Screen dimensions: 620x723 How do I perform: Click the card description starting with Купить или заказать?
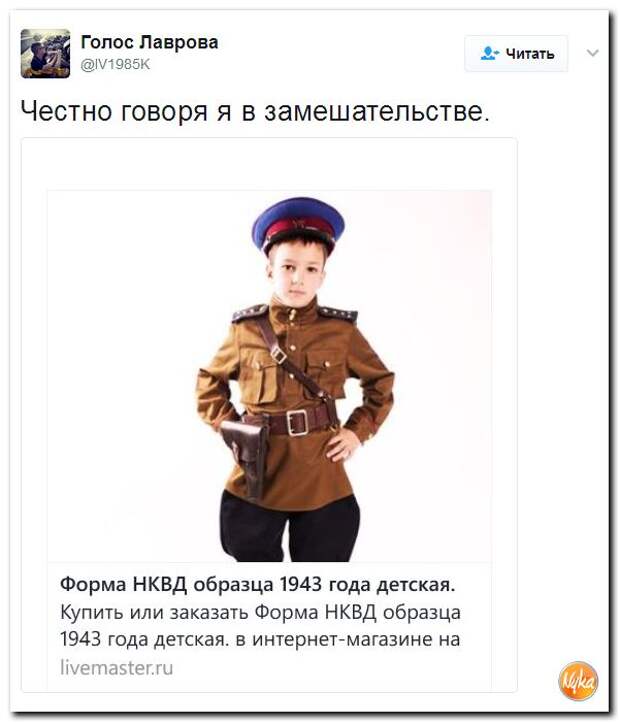pyautogui.click(x=260, y=626)
